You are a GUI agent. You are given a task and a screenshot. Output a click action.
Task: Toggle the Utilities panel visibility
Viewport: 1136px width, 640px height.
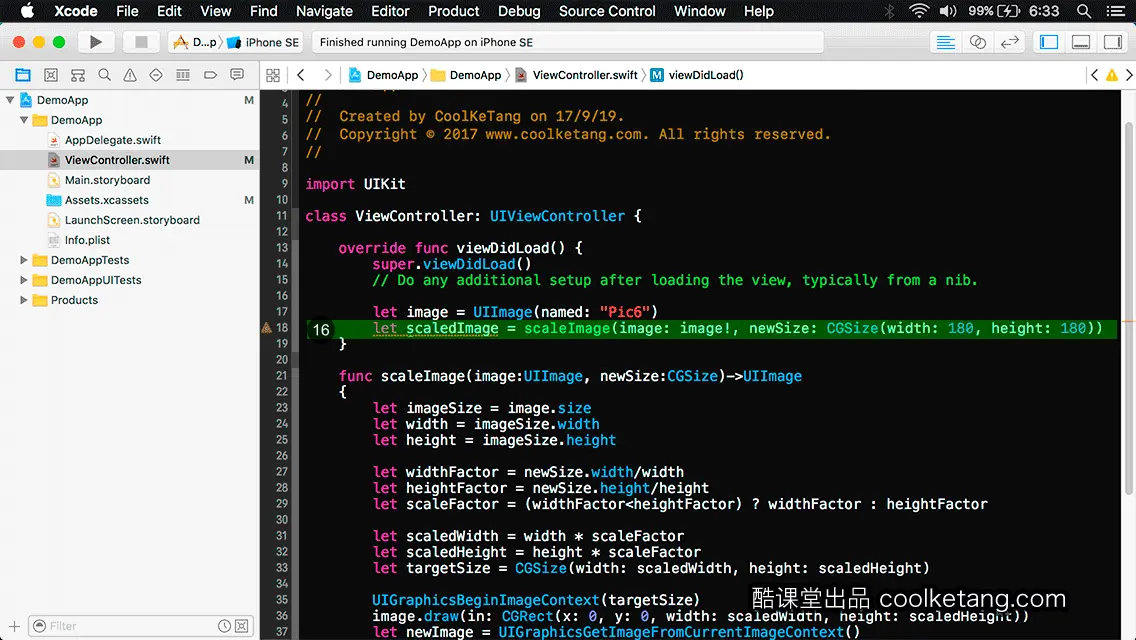point(1113,42)
